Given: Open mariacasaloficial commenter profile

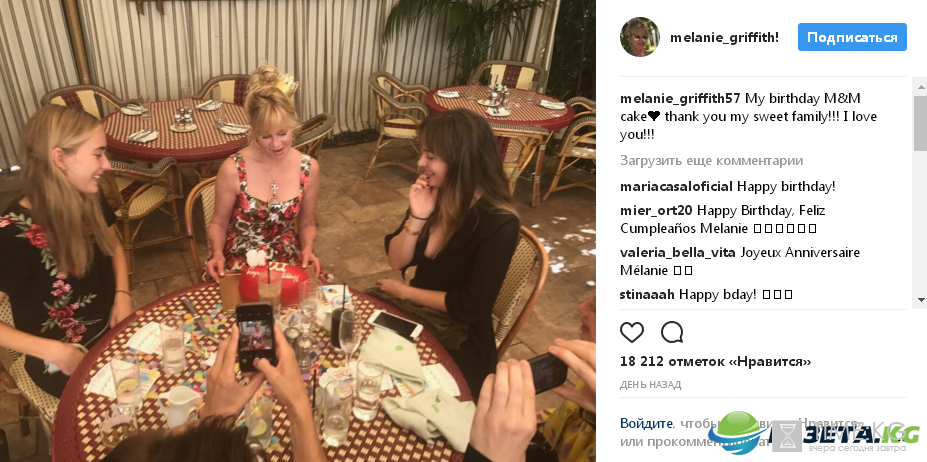Looking at the screenshot, I should click(x=677, y=187).
